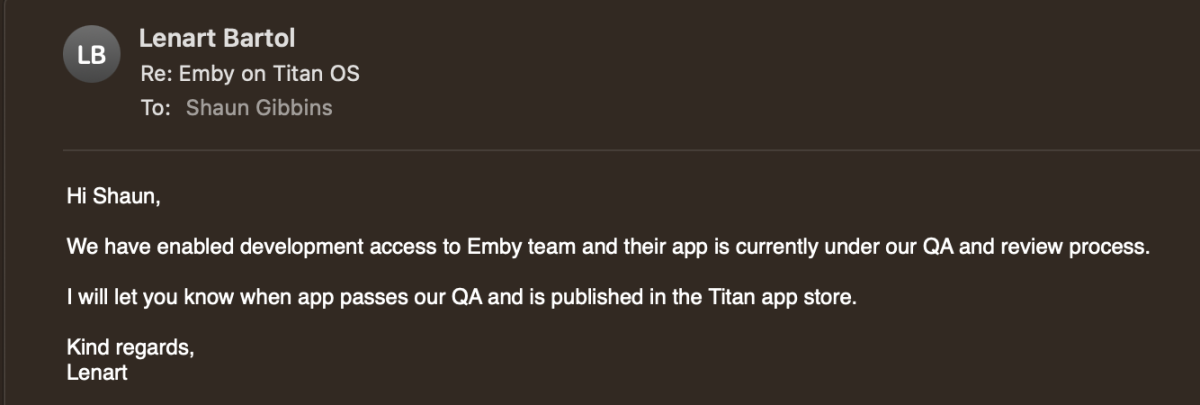This screenshot has width=1200, height=405.
Task: Click the To: field label
Action: coord(155,108)
